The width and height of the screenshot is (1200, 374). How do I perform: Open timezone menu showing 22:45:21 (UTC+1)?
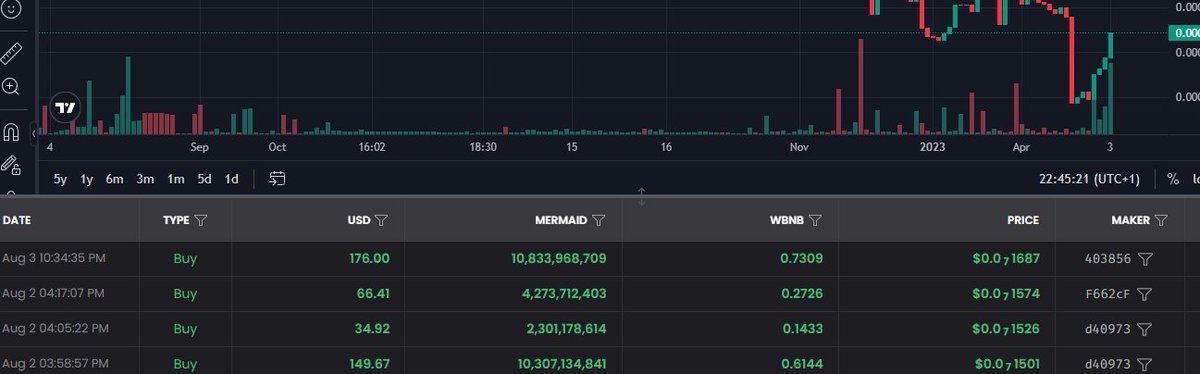1088,179
